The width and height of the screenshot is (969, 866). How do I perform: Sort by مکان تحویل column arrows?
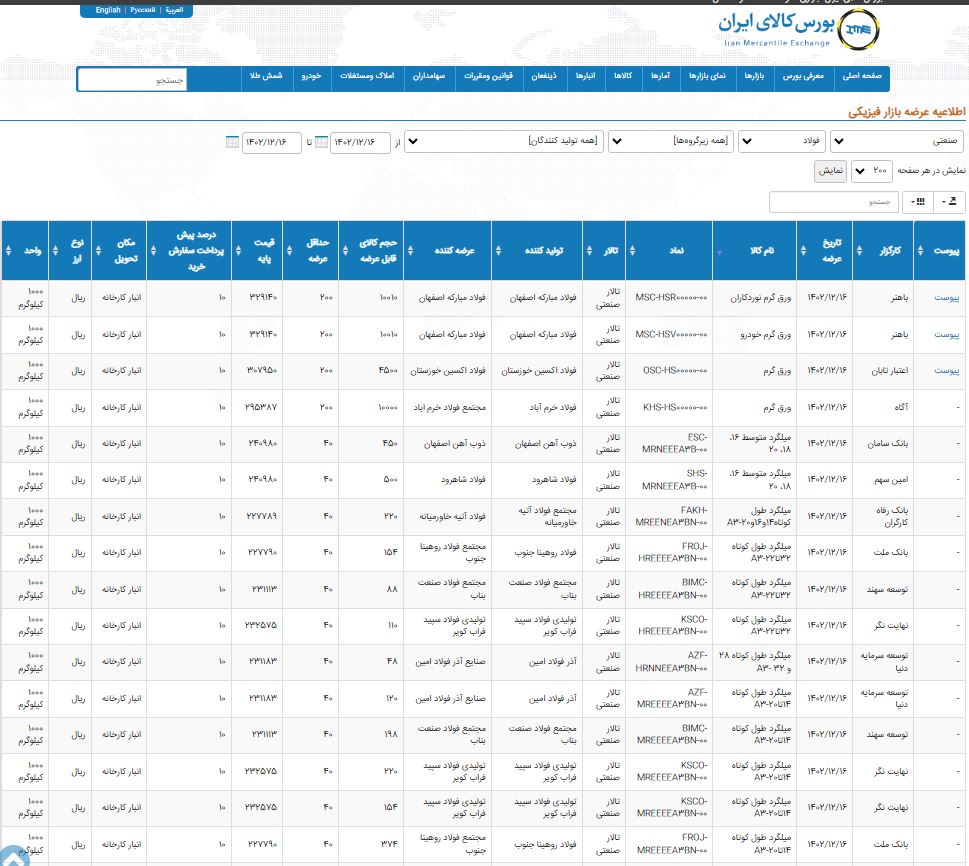point(98,250)
